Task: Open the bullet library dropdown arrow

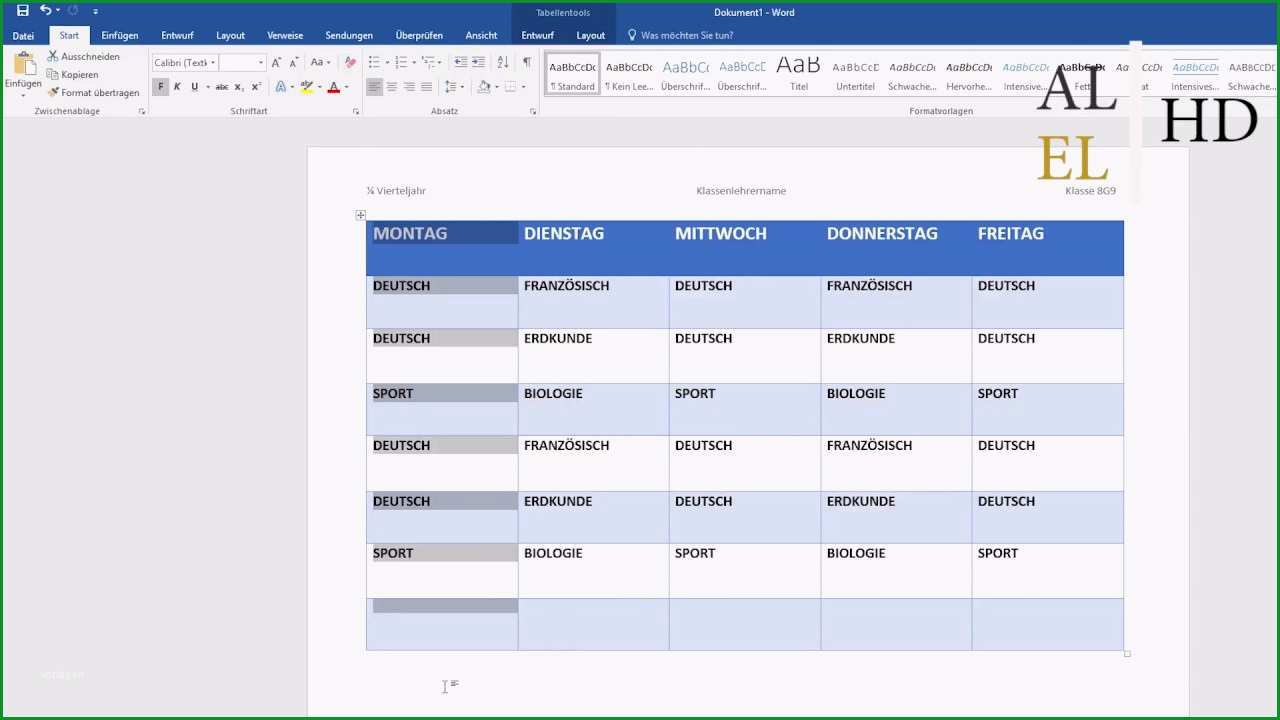Action: point(386,62)
